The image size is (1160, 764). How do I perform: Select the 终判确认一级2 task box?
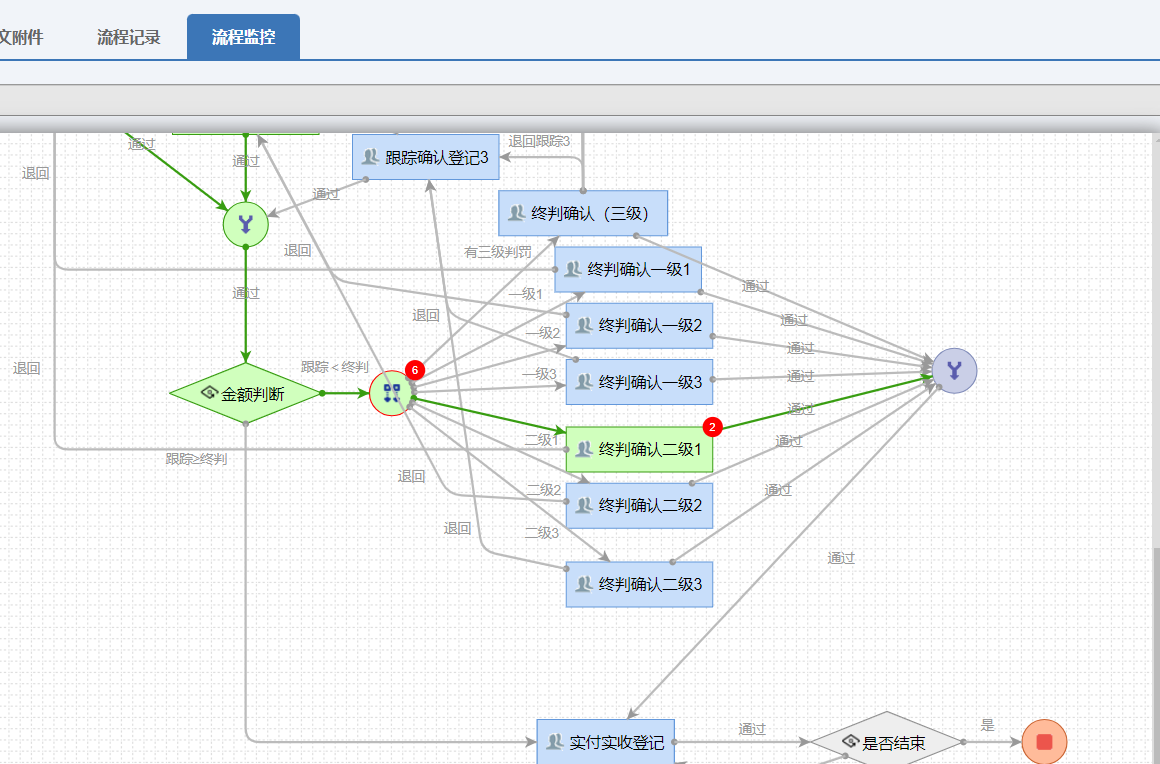tap(639, 325)
